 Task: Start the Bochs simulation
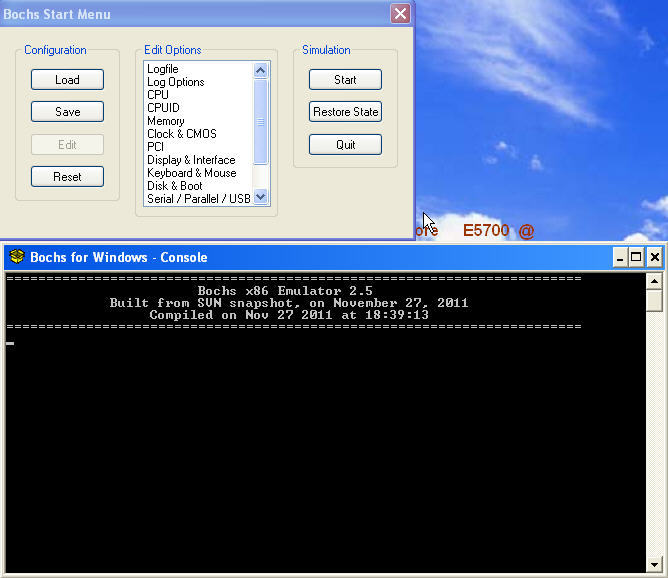click(345, 80)
